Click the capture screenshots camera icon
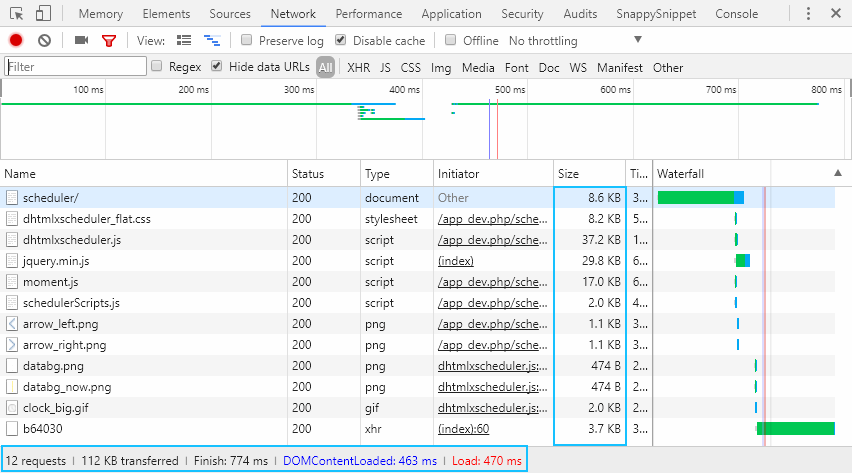This screenshot has height=473, width=852. (x=82, y=40)
